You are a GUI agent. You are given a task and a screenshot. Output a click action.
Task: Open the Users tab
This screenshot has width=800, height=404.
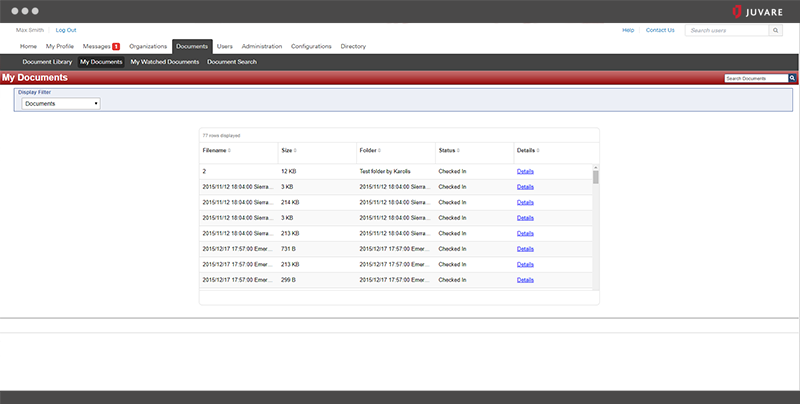pyautogui.click(x=224, y=46)
